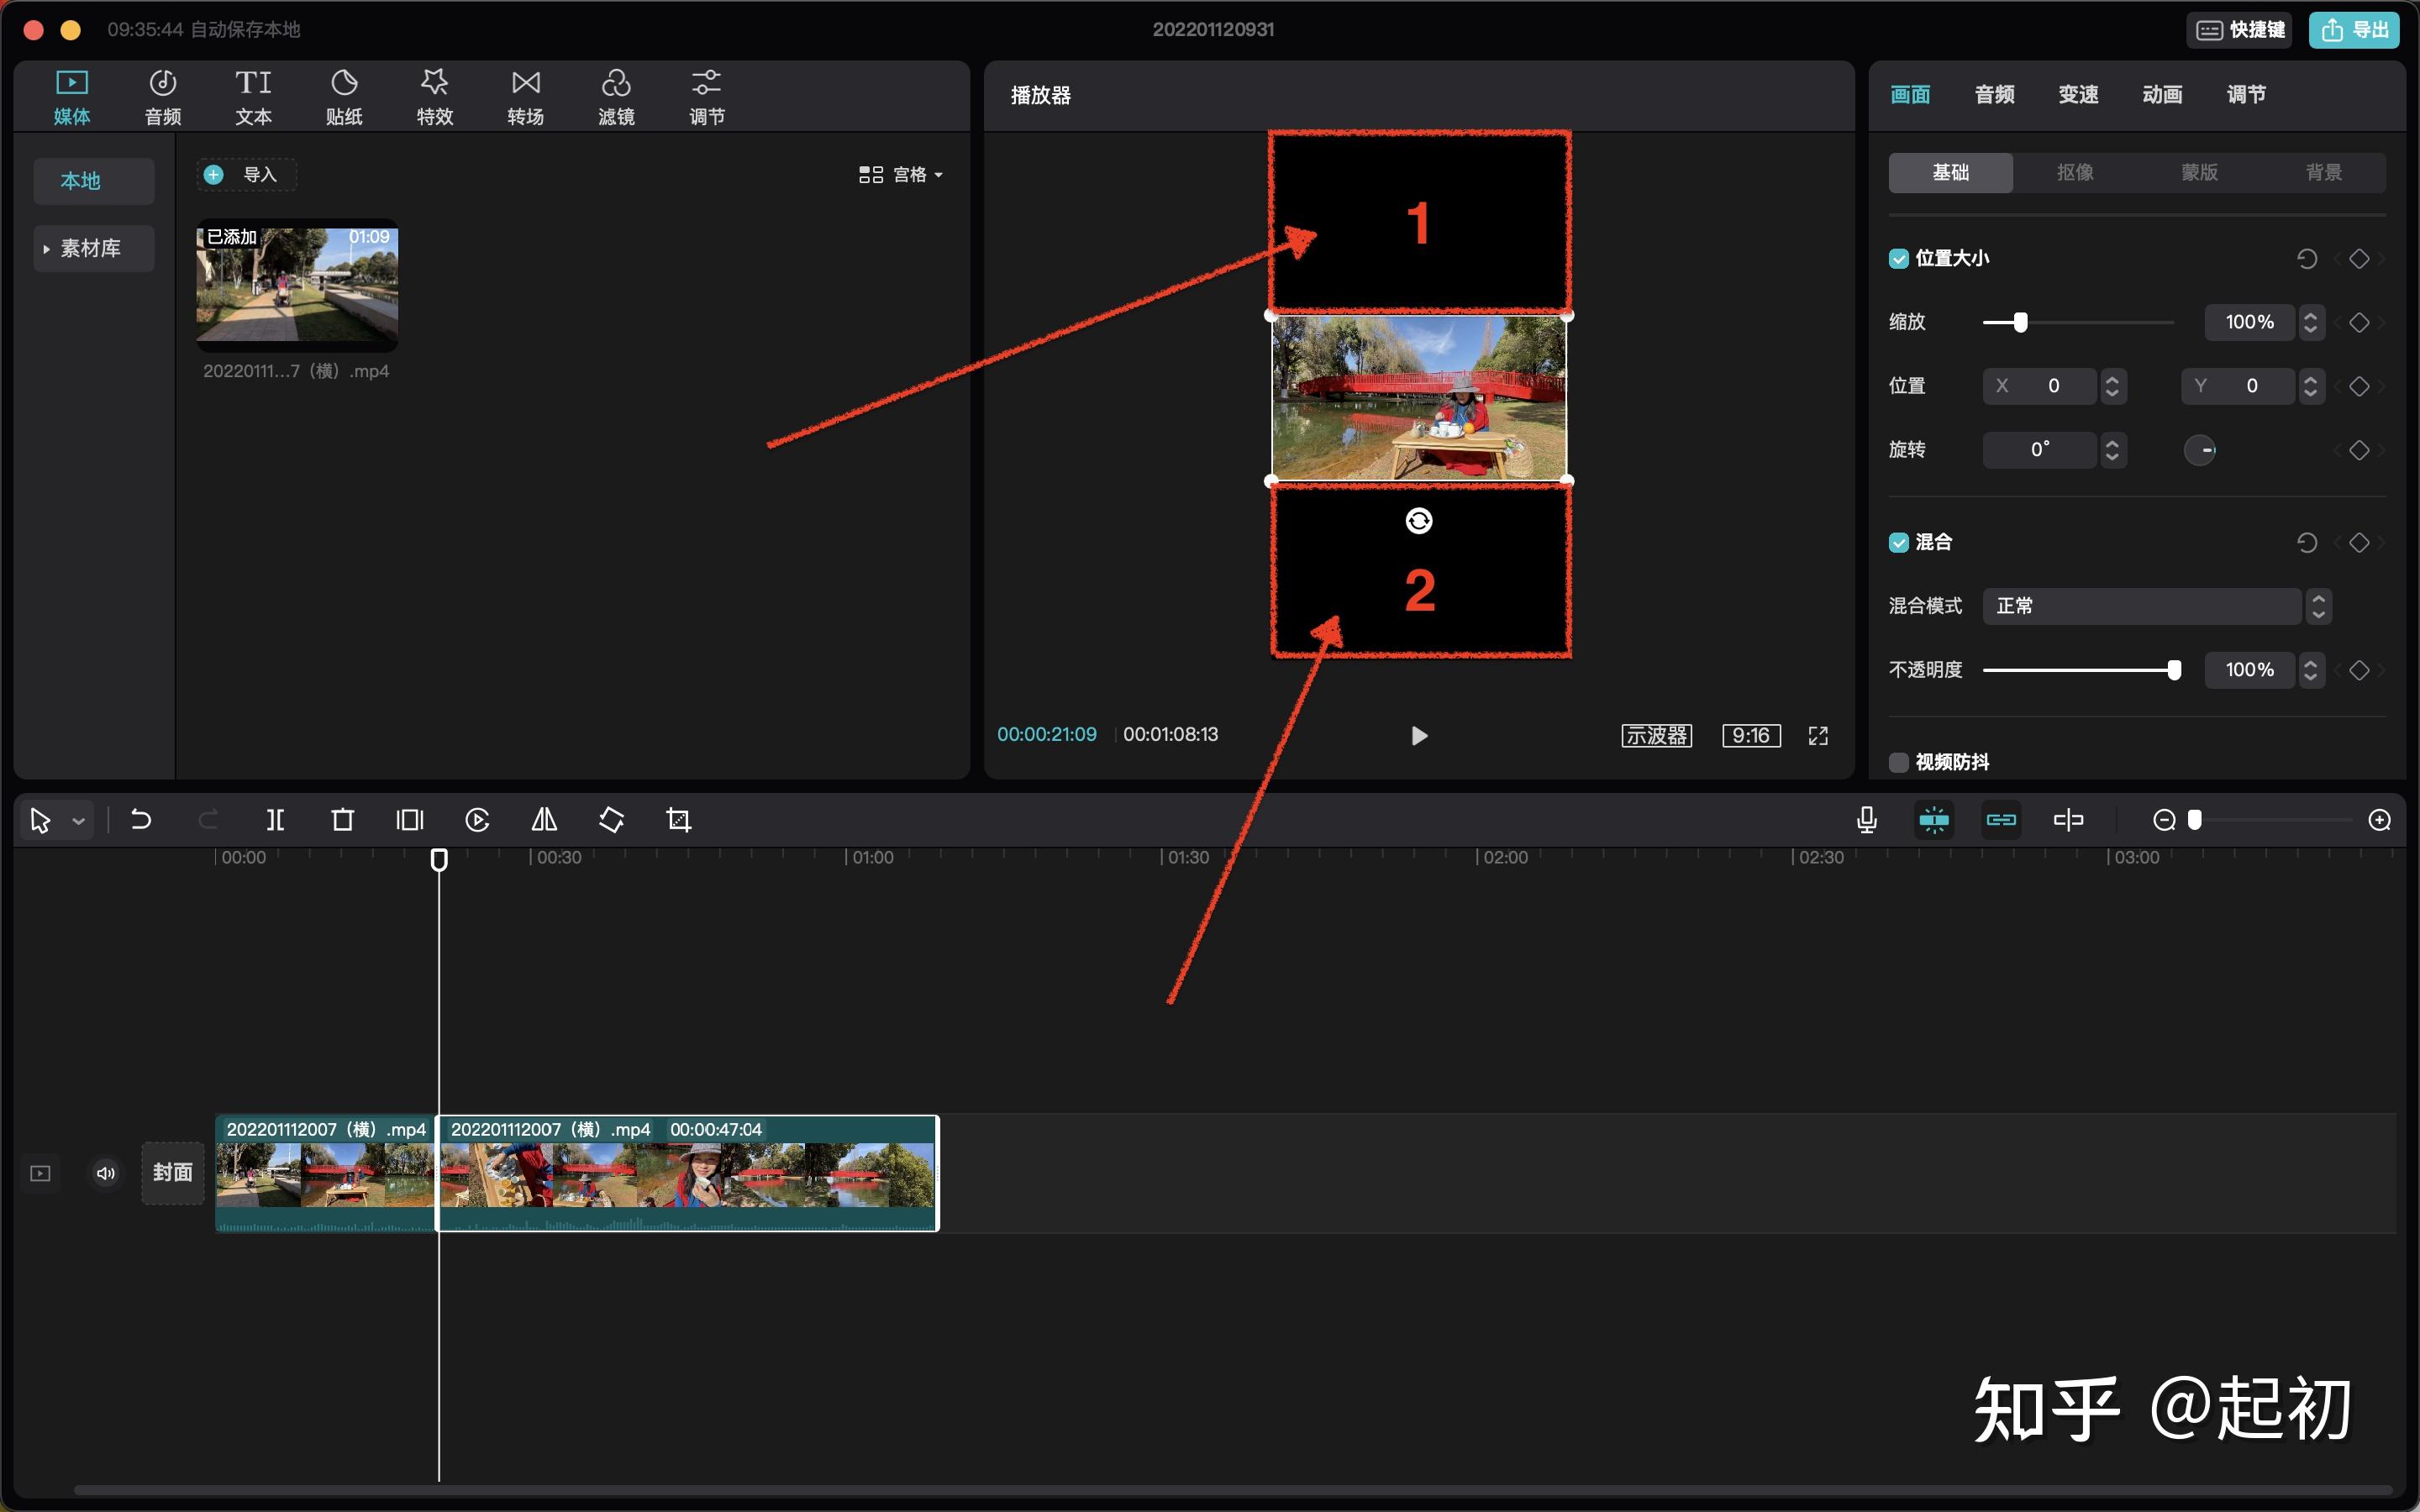Switch to the 动画 panel tab
The height and width of the screenshot is (1512, 2420).
(2164, 94)
